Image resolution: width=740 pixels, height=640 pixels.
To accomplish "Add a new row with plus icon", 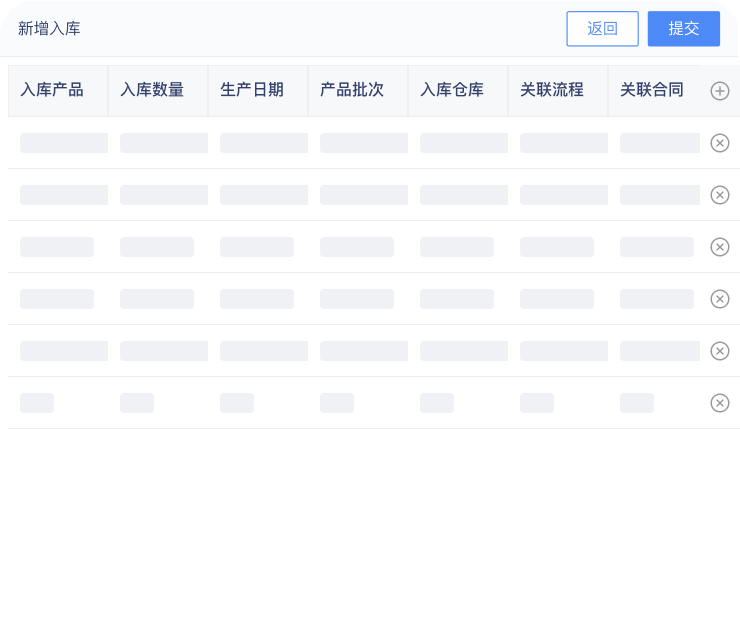I will pos(720,91).
